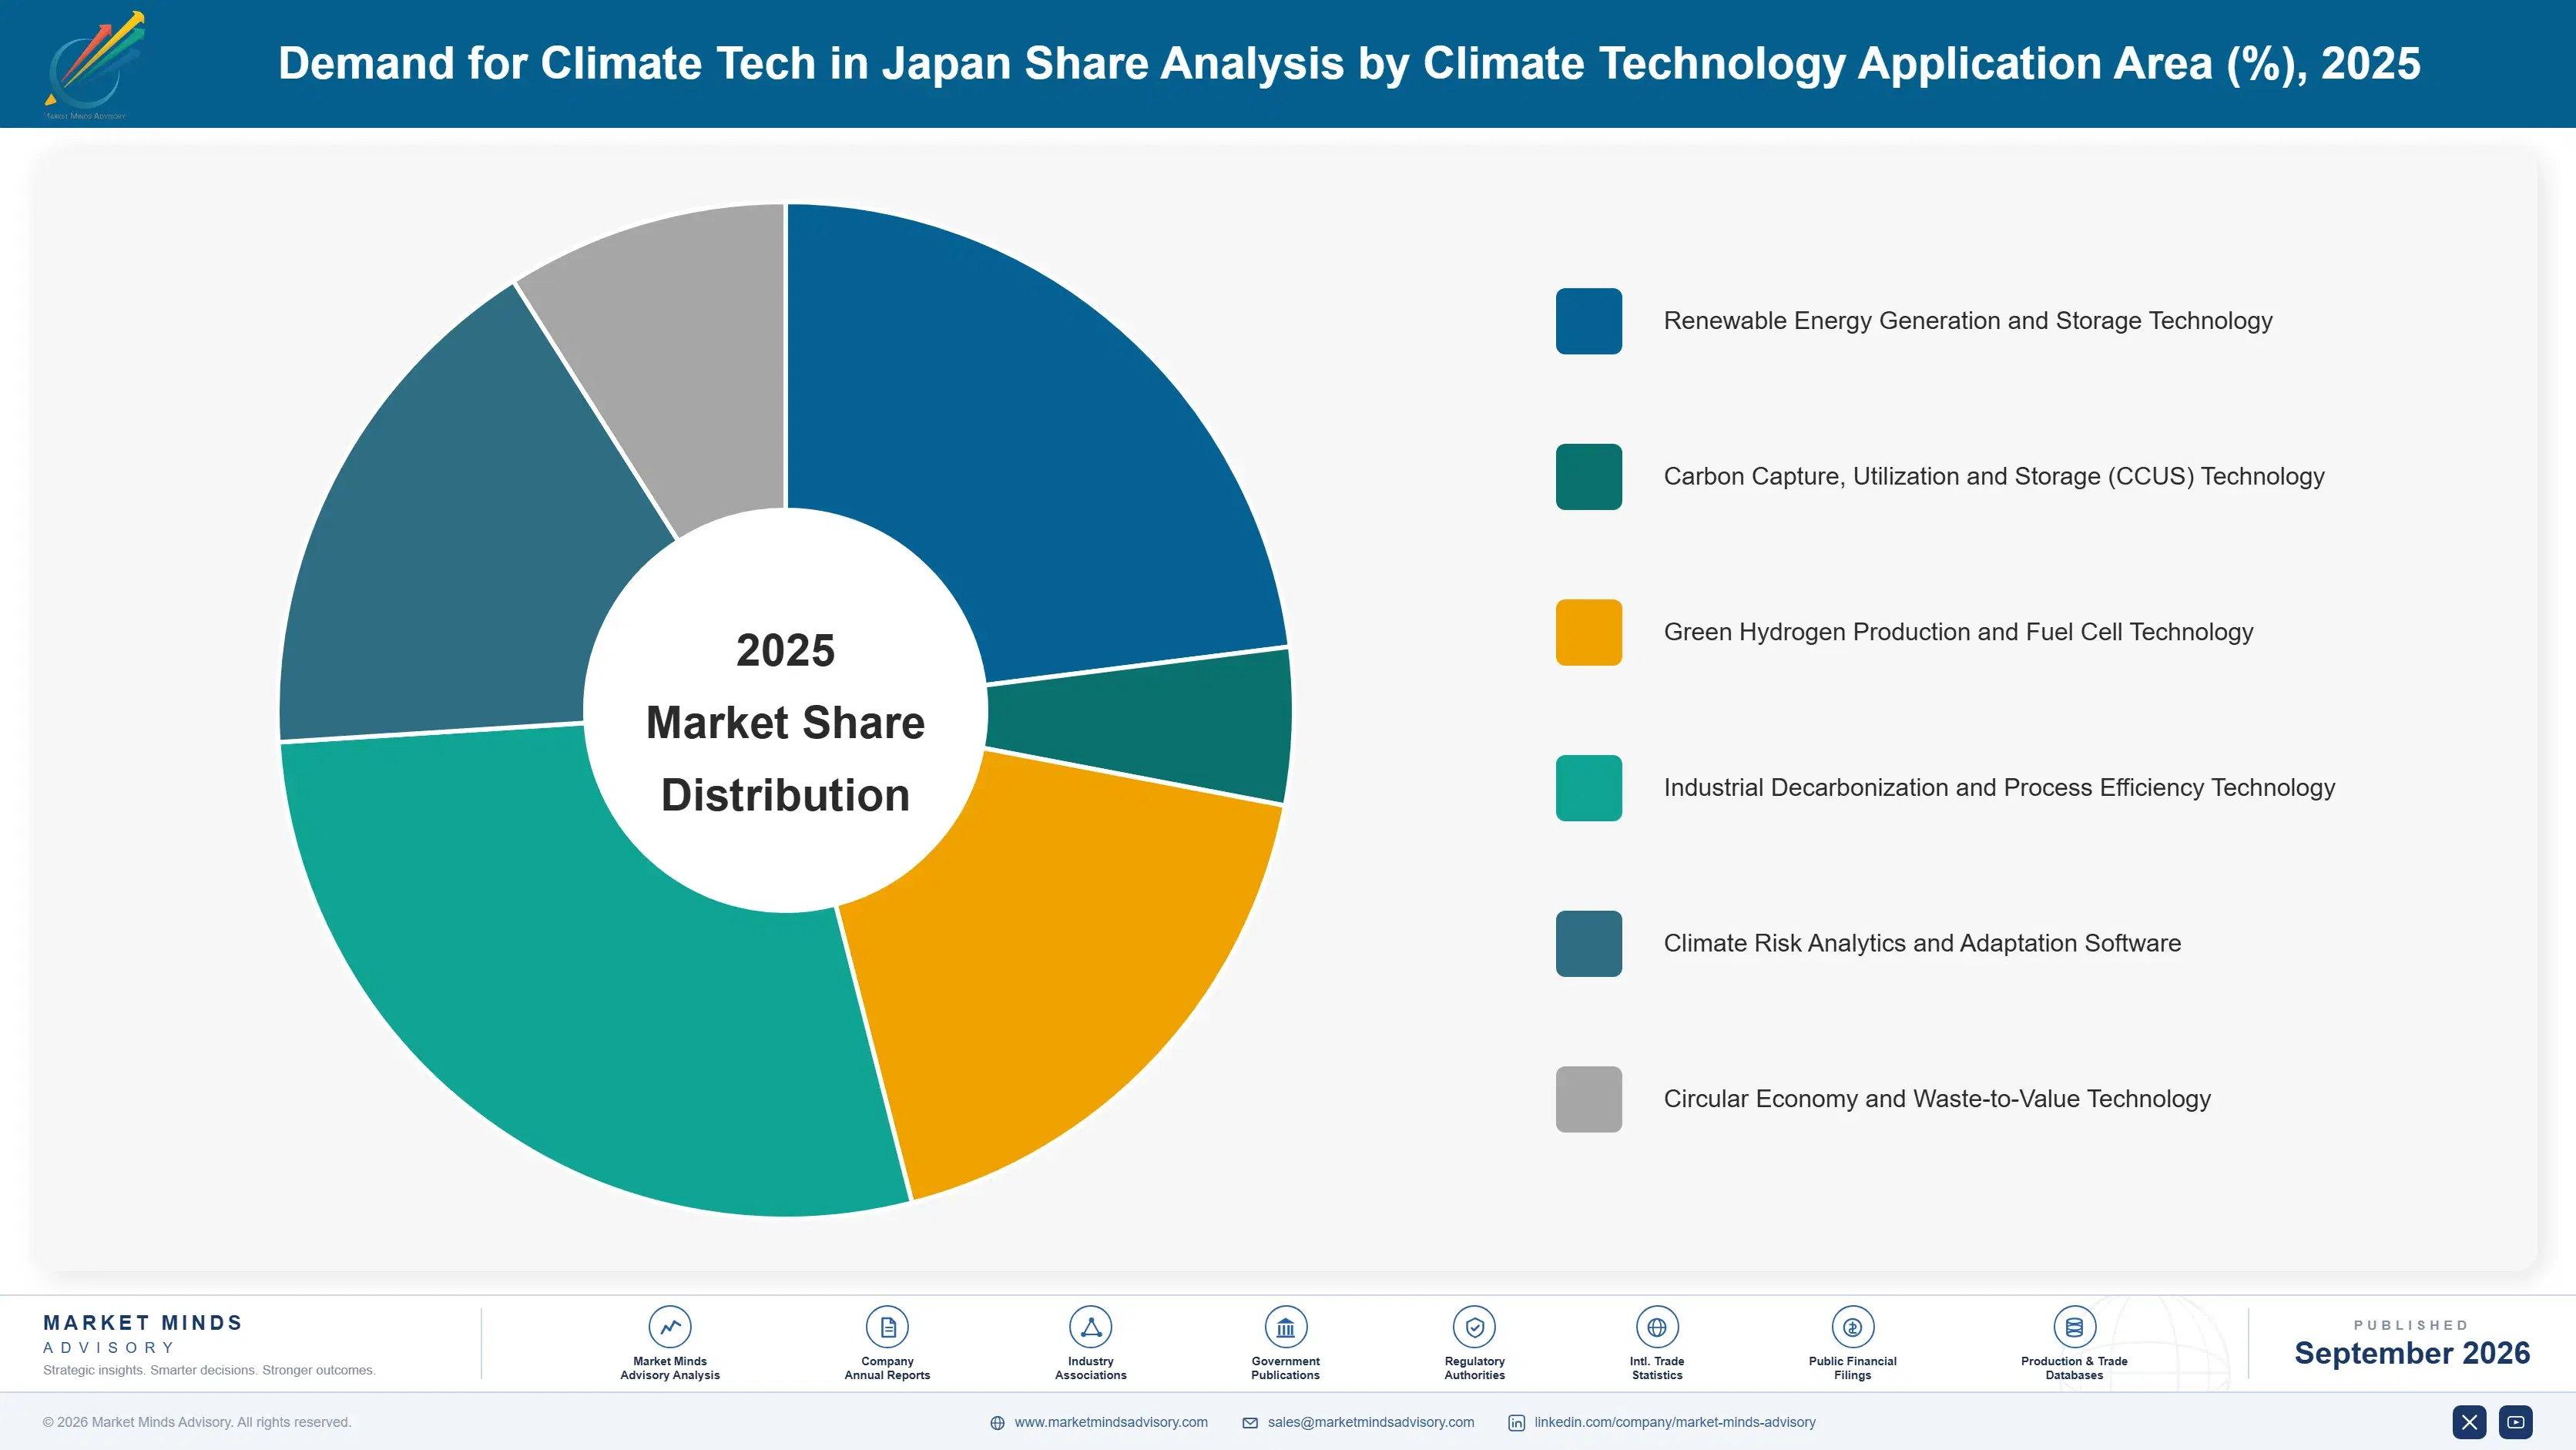This screenshot has width=2576, height=1450.
Task: Click the Intl. Trade Statistics globe icon
Action: pyautogui.click(x=1657, y=1327)
